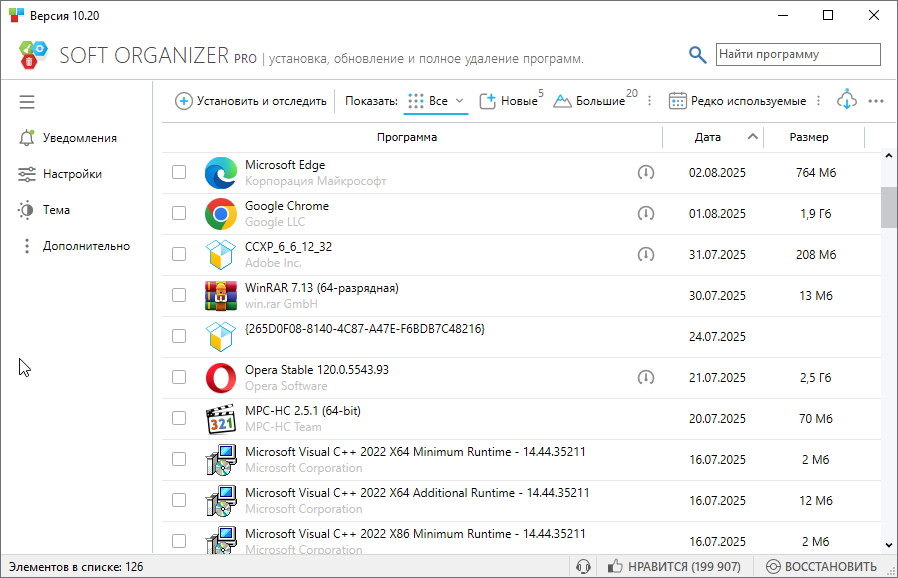Click Установить и отследить button
This screenshot has width=898, height=578.
250,101
